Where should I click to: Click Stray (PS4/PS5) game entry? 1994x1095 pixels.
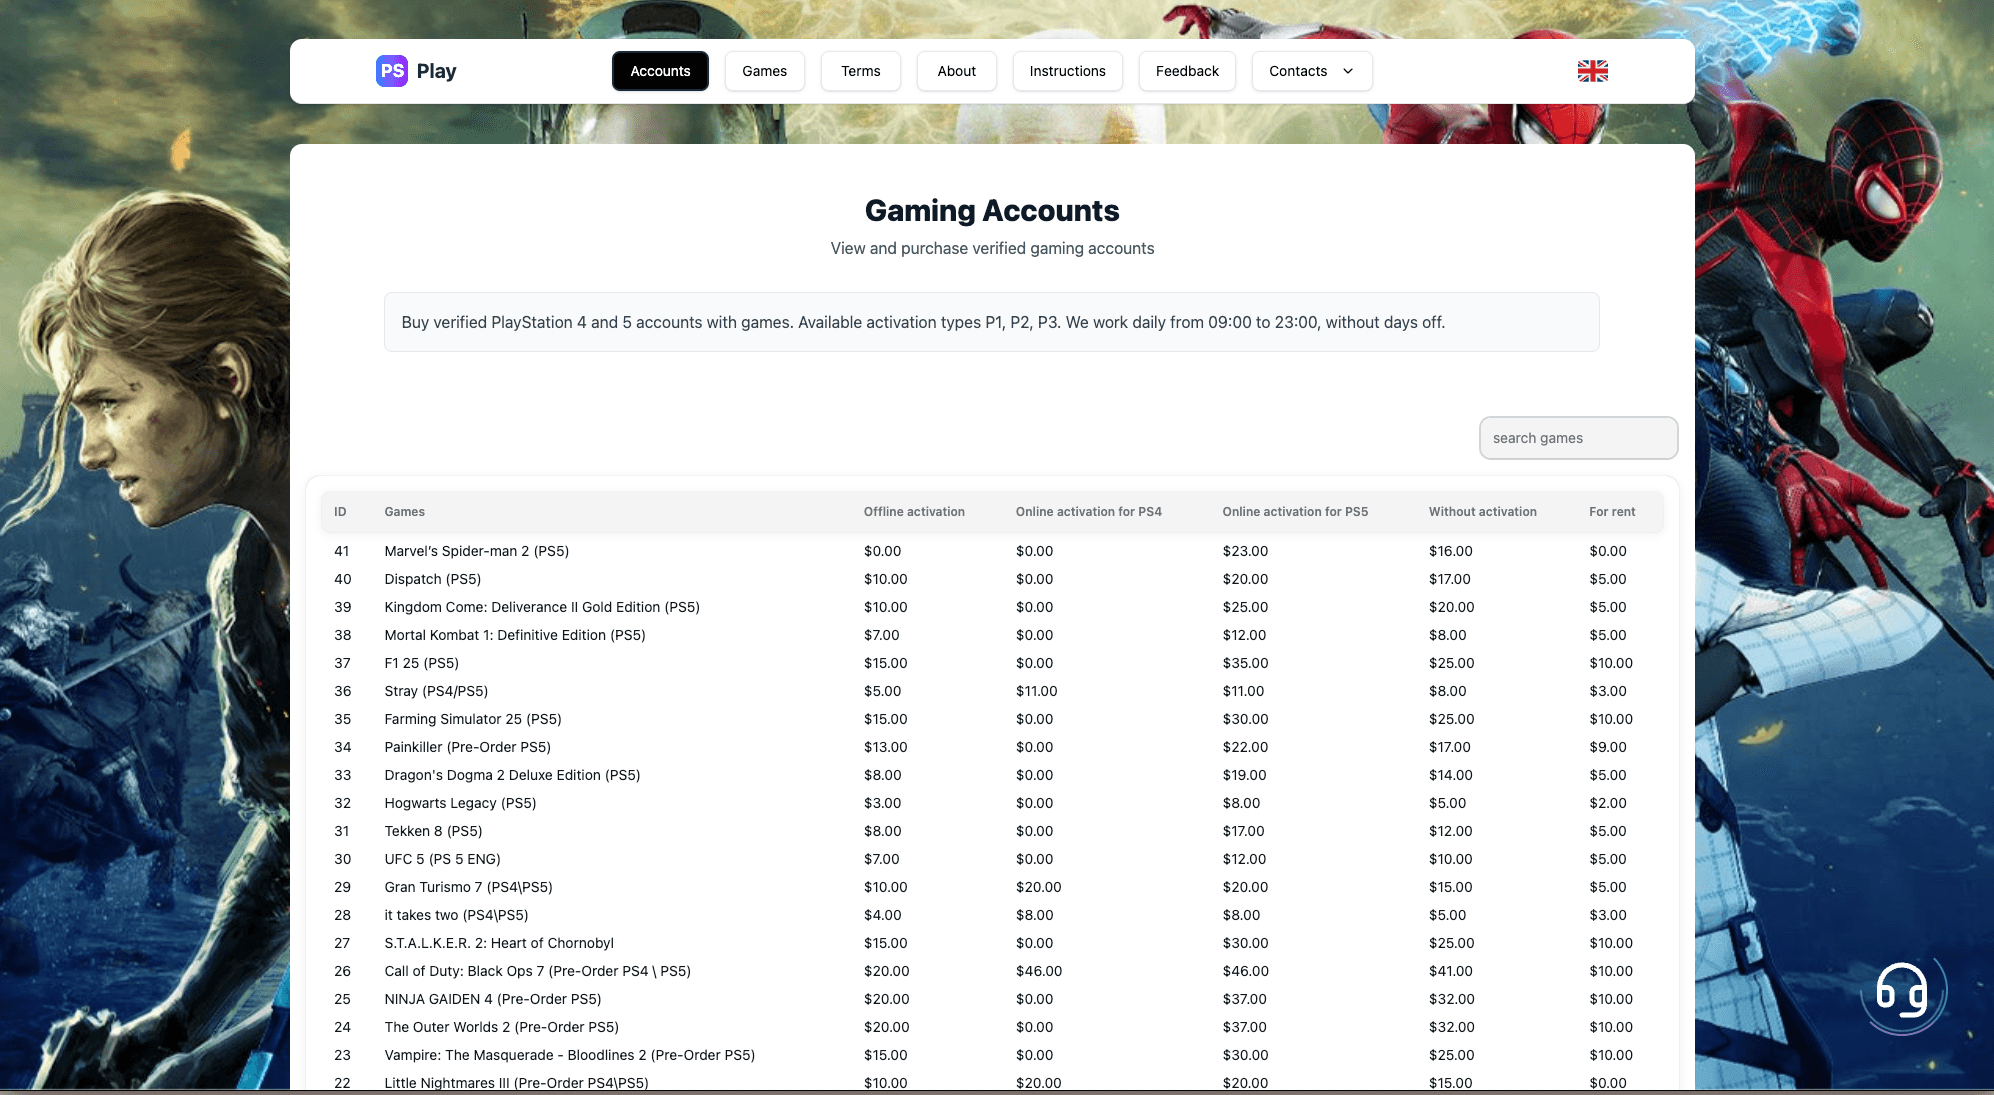point(436,691)
